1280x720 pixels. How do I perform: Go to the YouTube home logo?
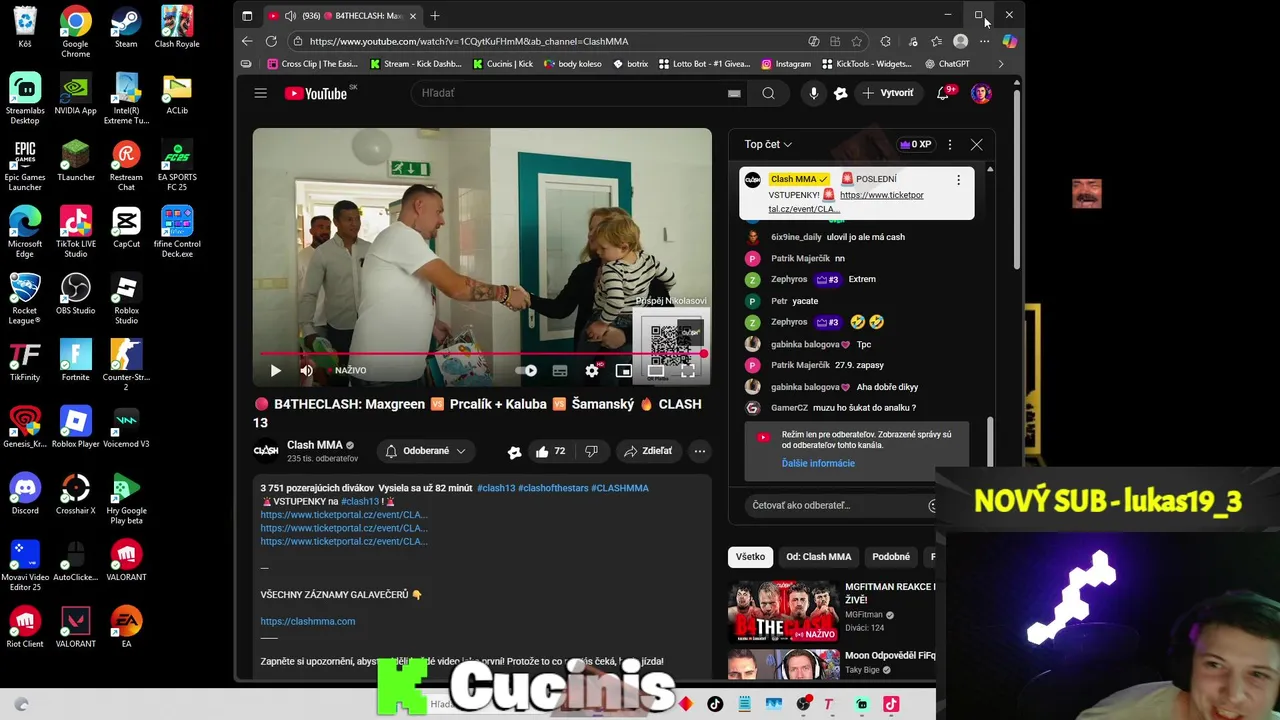coord(315,93)
